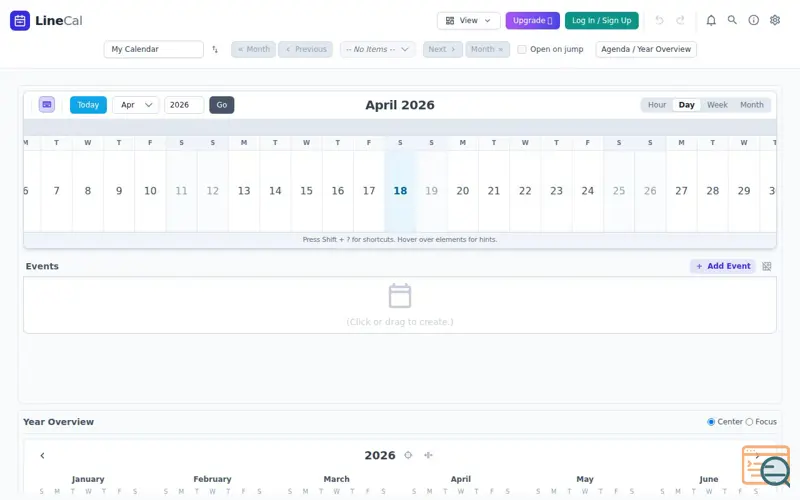Open the info circle icon

(754, 20)
